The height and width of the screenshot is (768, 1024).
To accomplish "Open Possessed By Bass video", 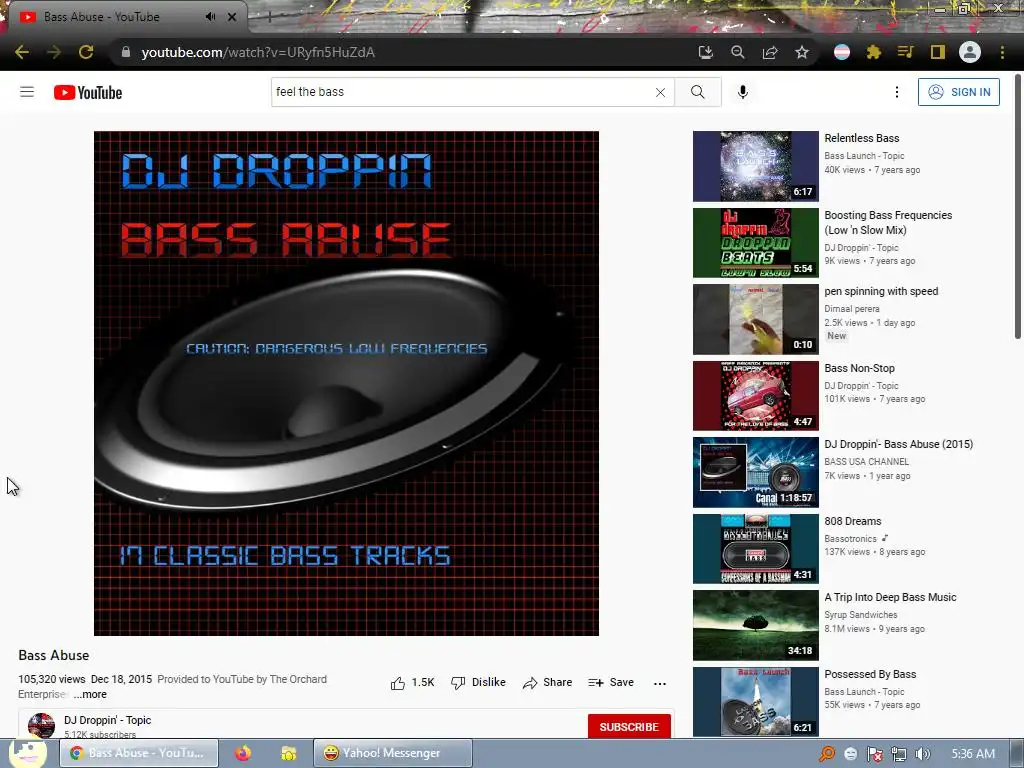I will [x=870, y=674].
